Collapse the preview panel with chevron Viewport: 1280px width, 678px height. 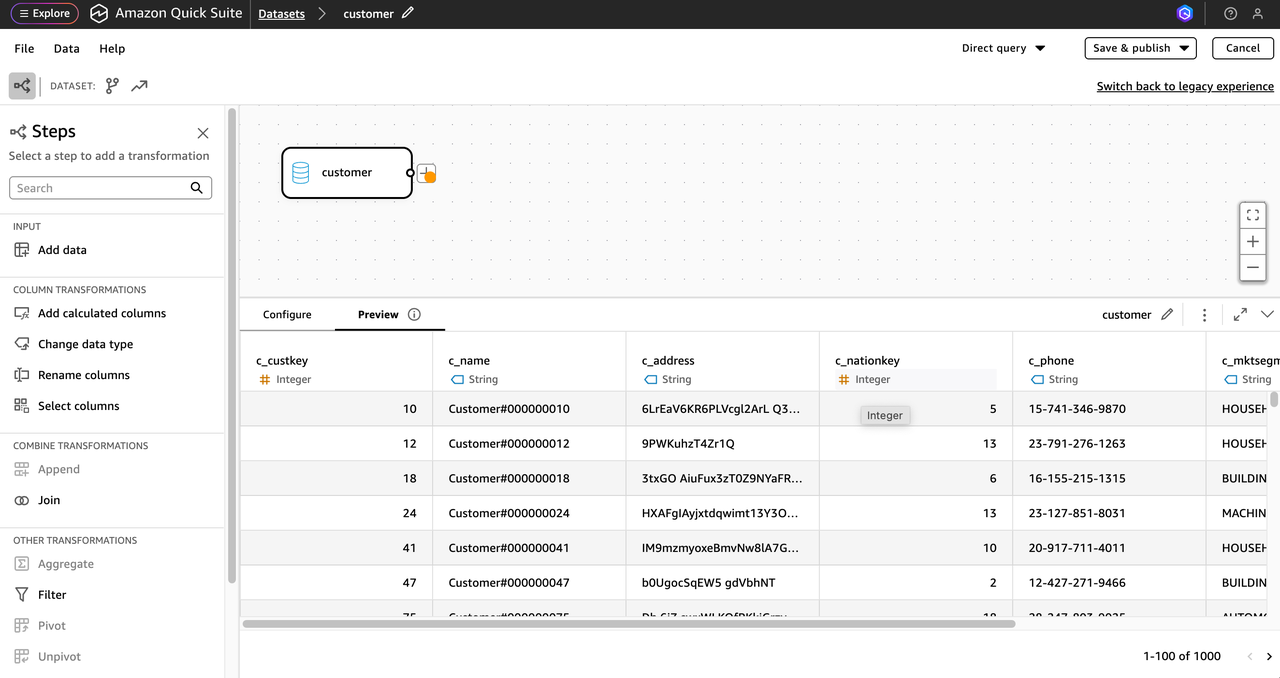point(1267,314)
